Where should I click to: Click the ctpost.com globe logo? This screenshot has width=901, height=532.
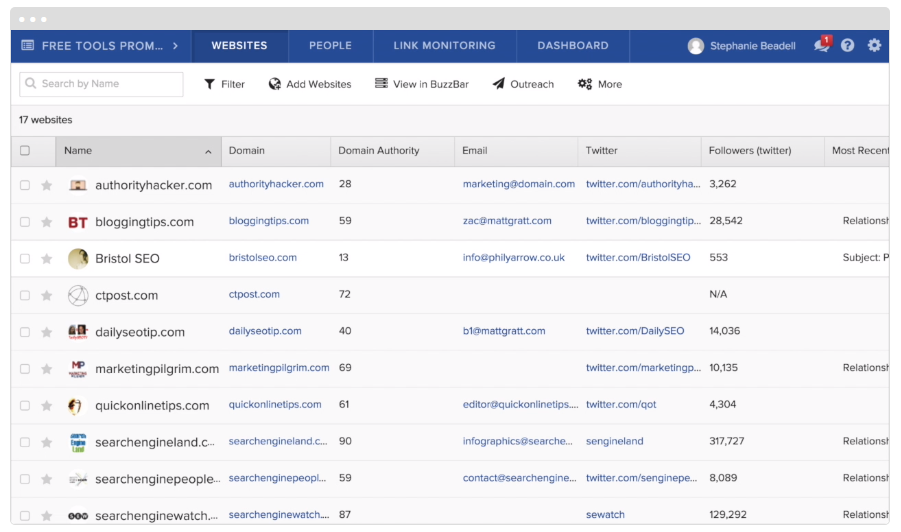(x=78, y=295)
